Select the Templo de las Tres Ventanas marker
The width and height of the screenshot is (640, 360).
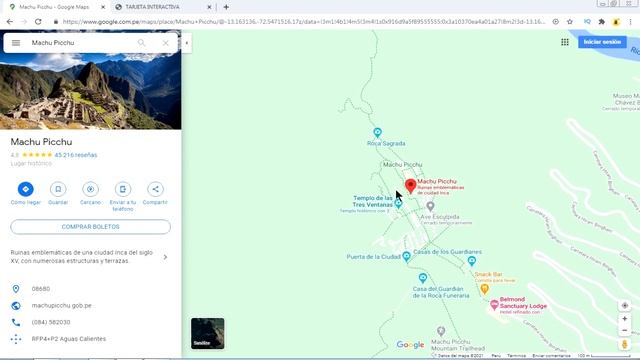tap(398, 204)
